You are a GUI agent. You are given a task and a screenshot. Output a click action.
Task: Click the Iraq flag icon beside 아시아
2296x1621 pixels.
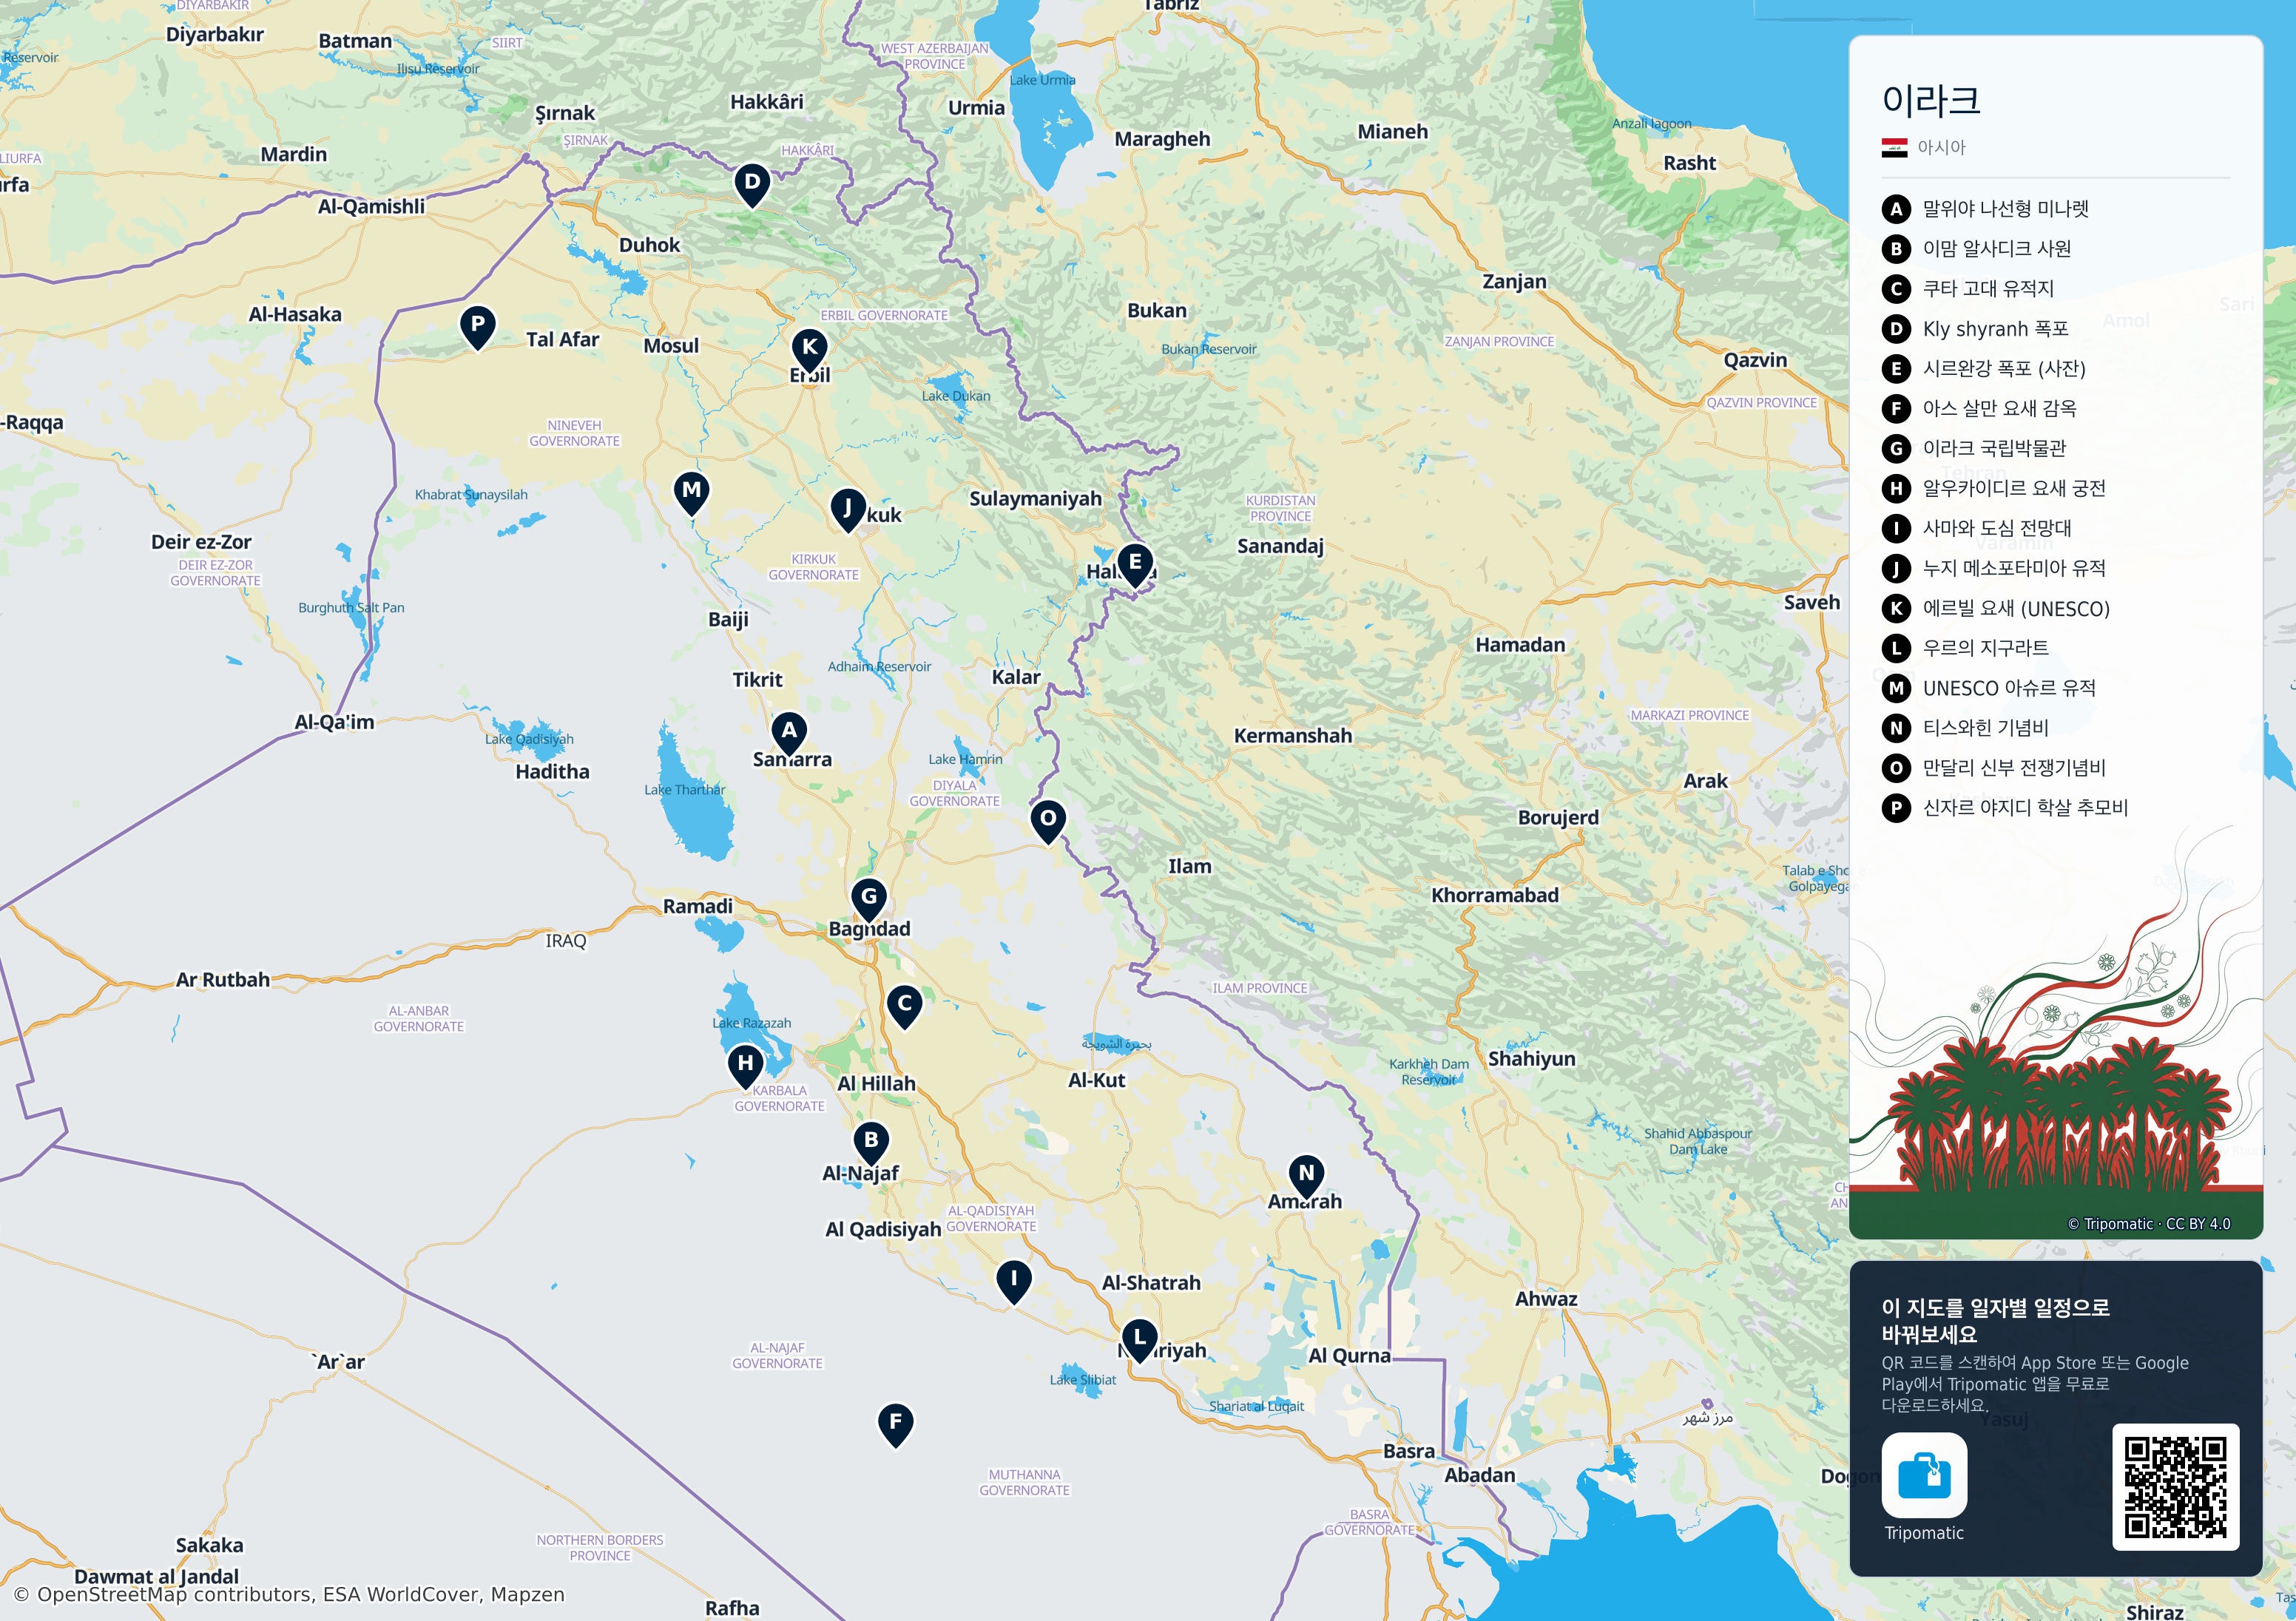(1894, 148)
